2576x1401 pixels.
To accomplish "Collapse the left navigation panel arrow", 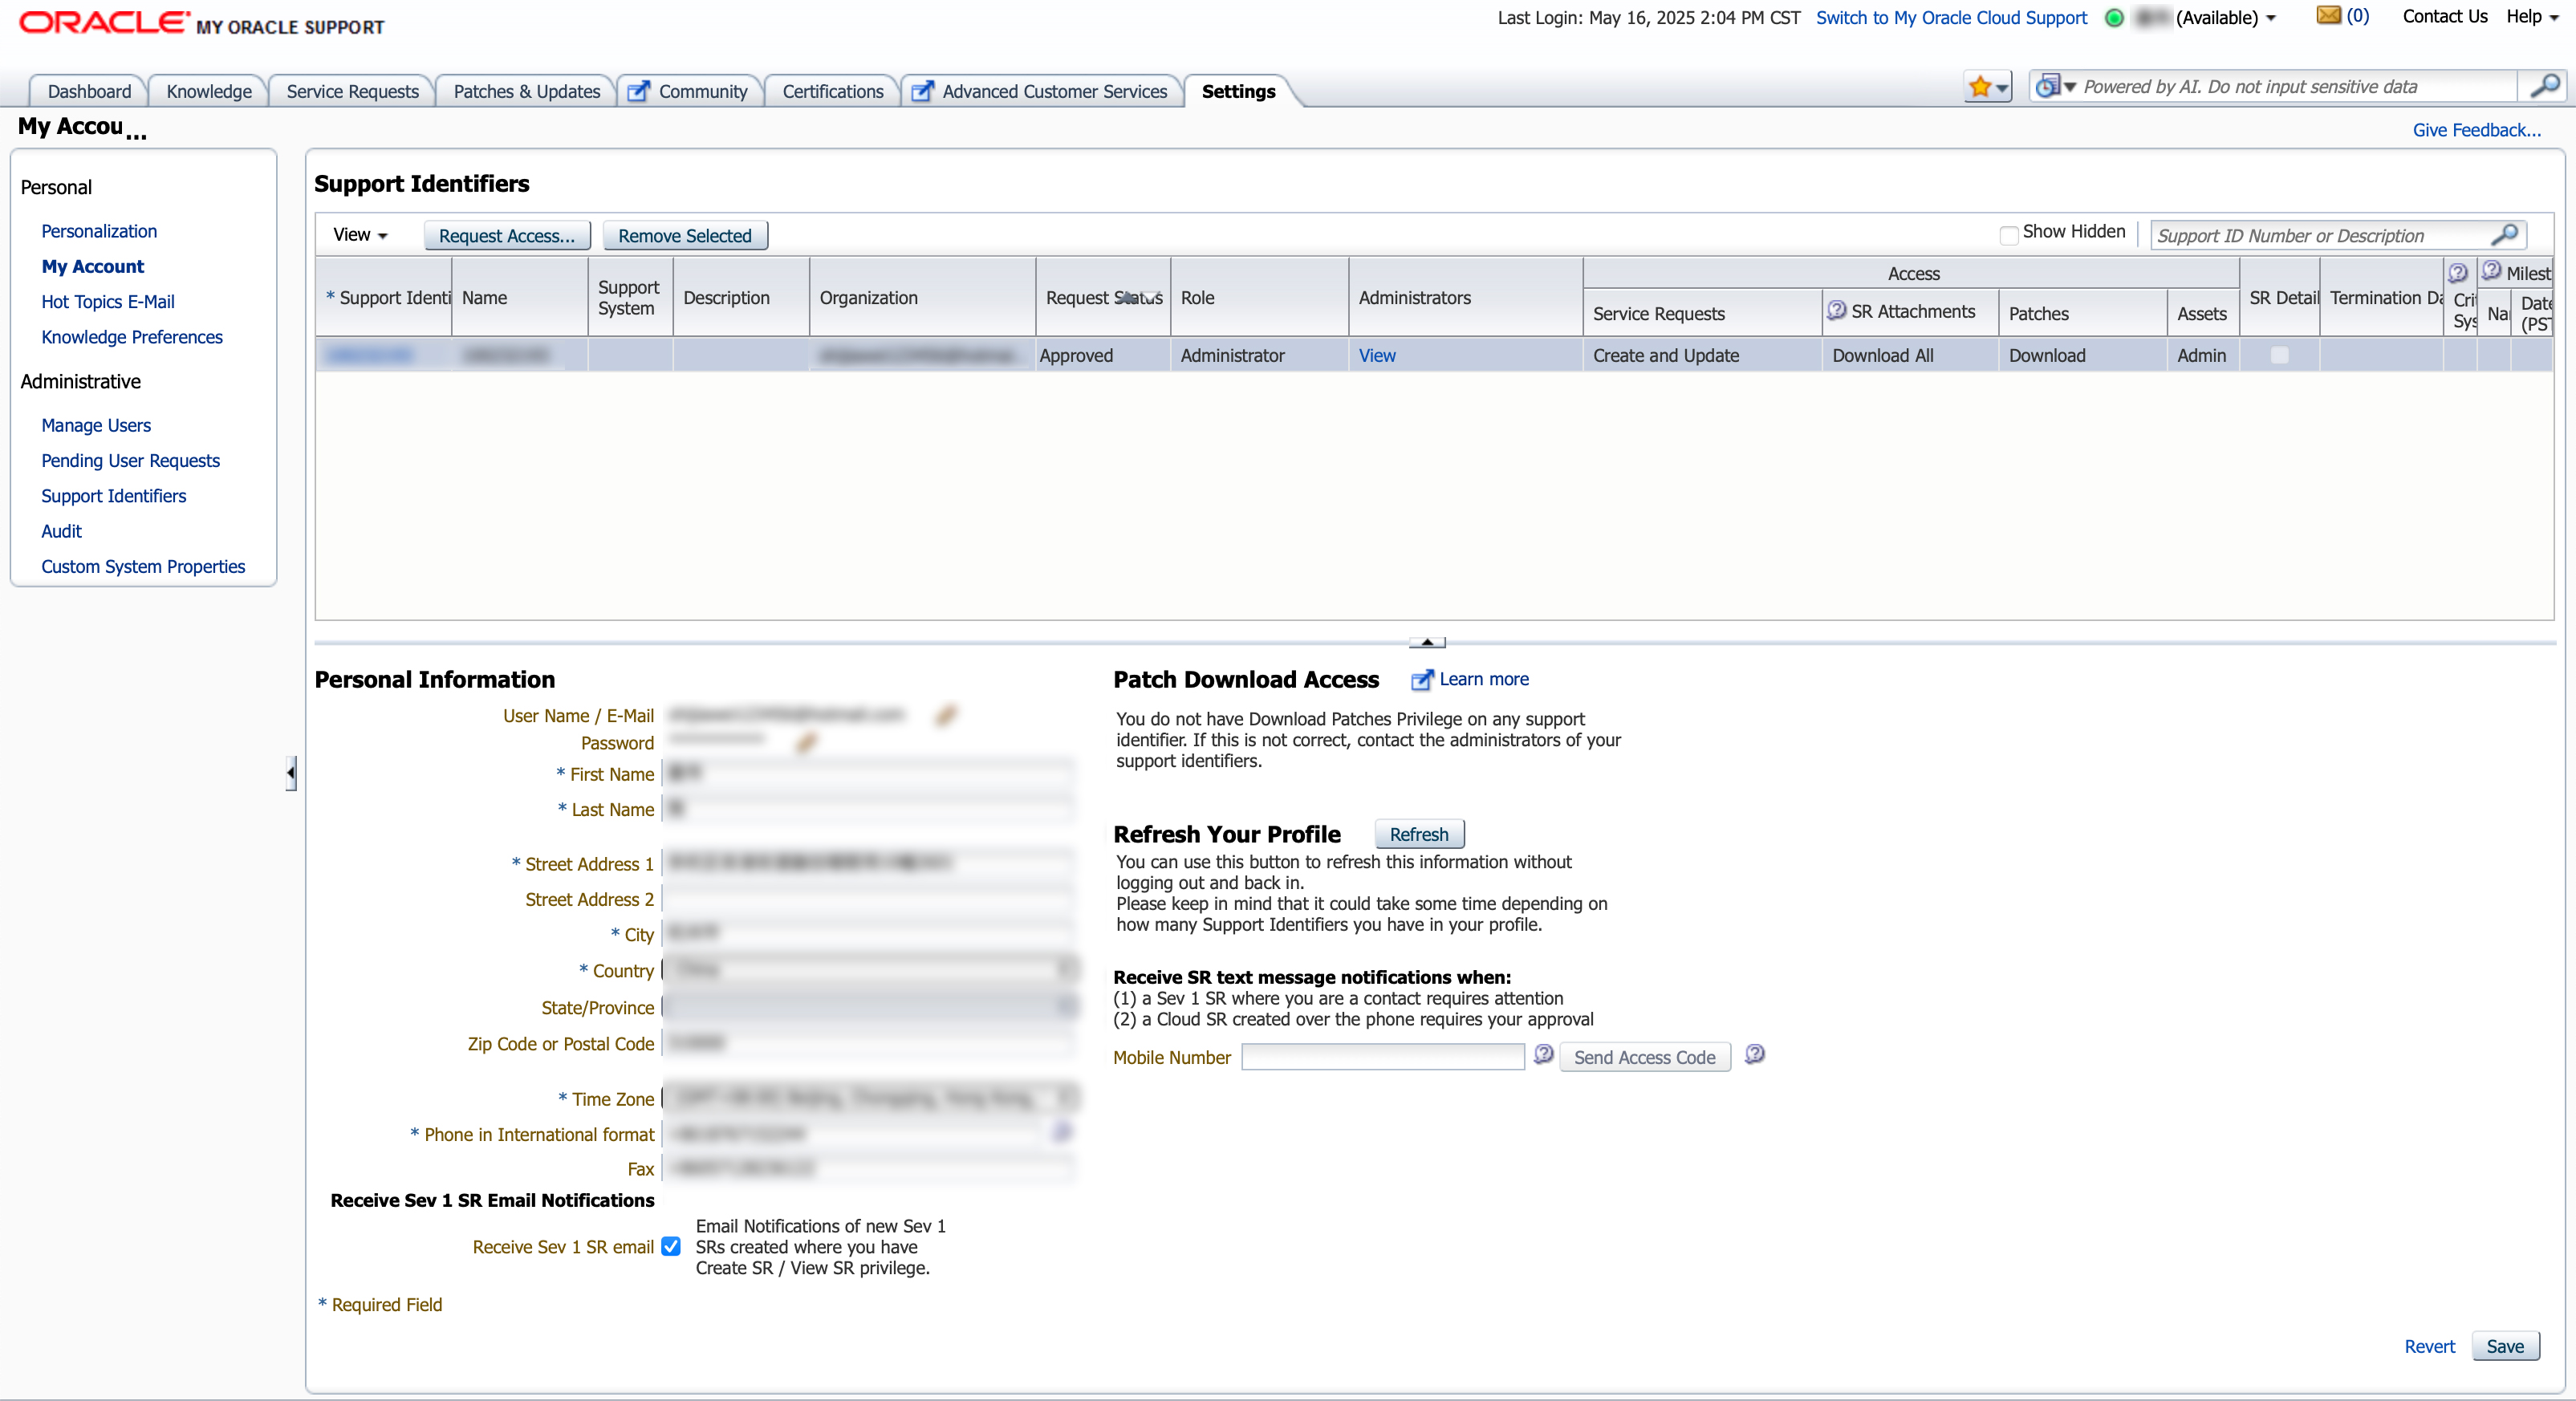I will coord(290,773).
